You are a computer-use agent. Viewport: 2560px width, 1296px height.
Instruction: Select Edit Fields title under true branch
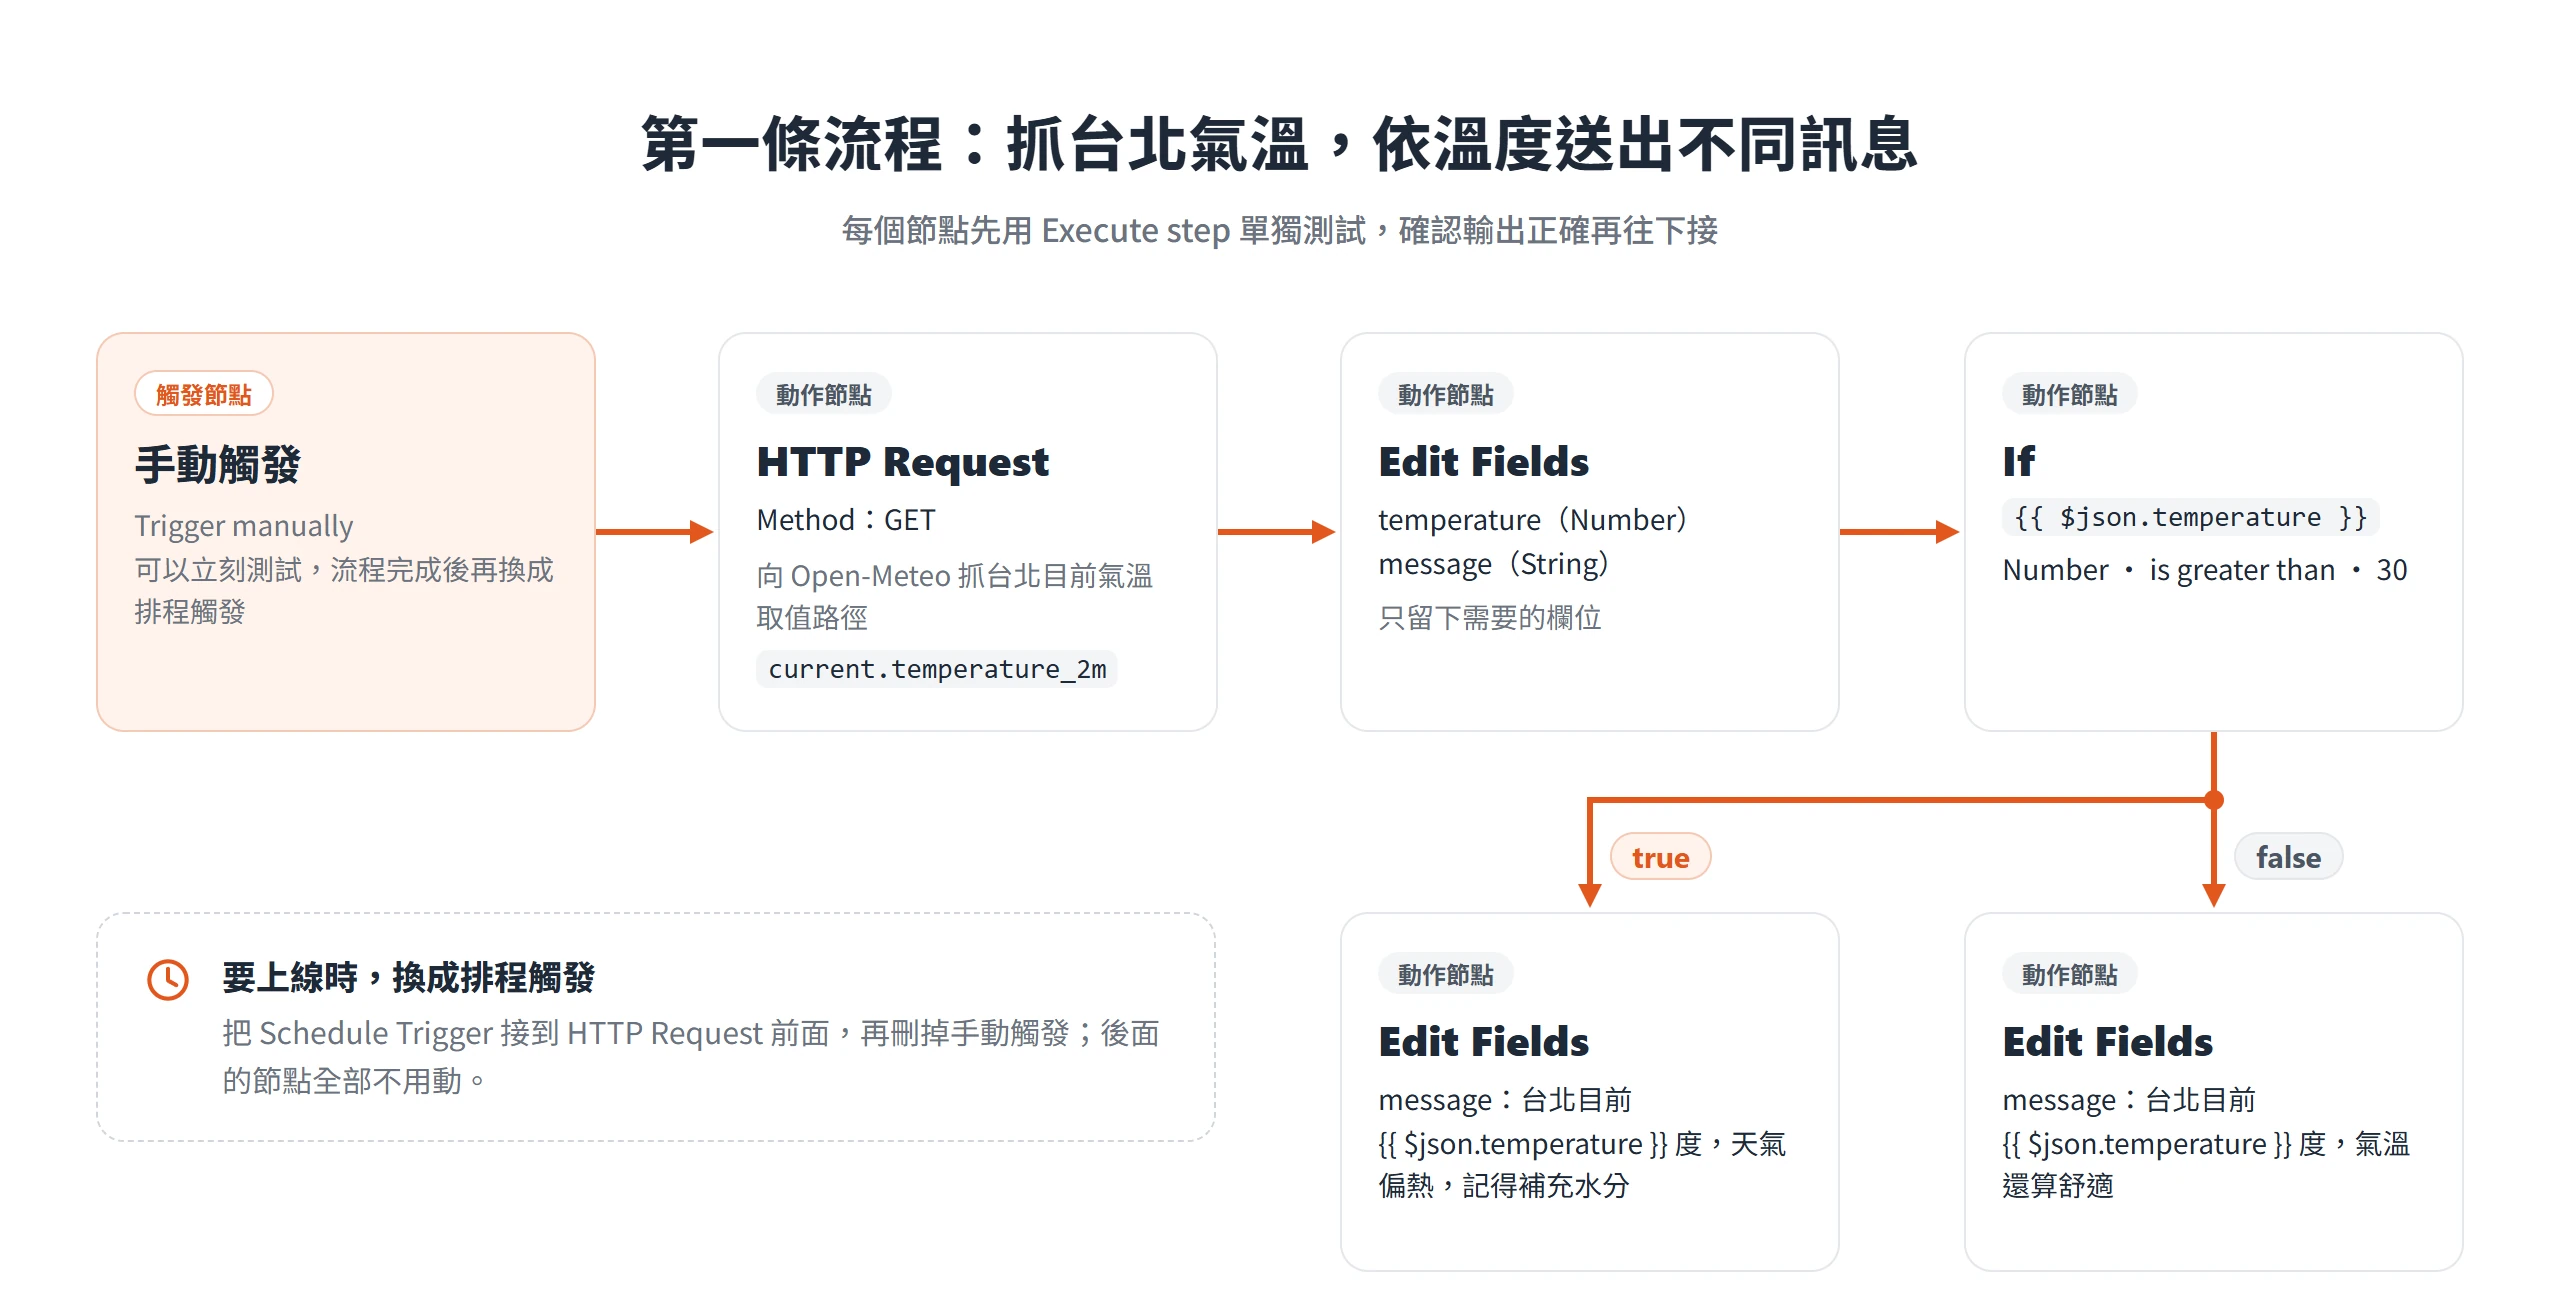click(1484, 1042)
